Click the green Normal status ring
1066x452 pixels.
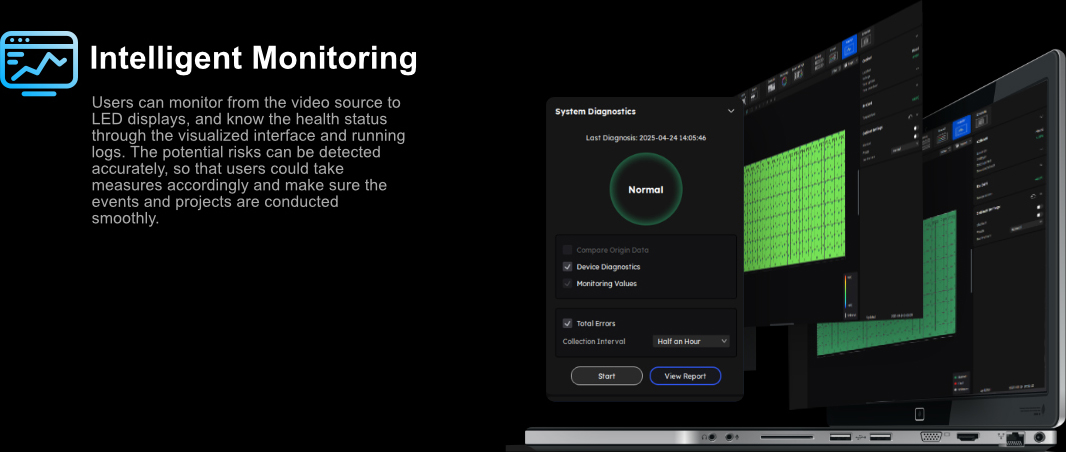point(645,189)
